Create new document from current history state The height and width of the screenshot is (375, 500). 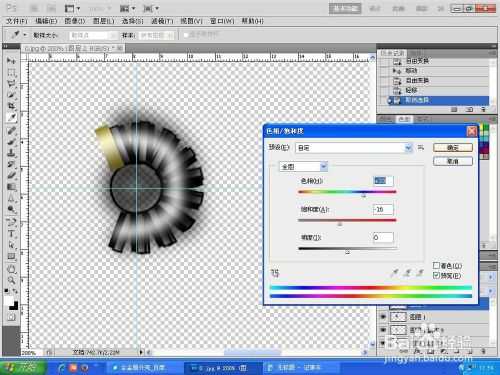(x=454, y=109)
